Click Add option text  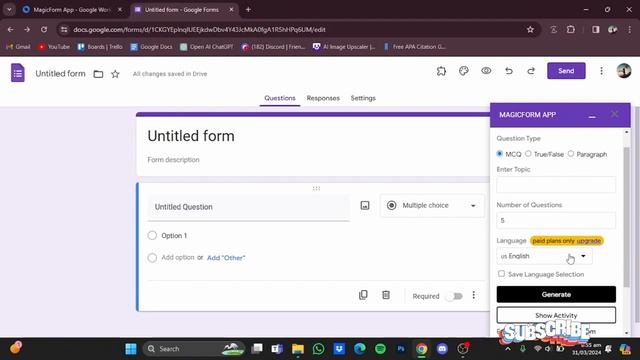[178, 258]
